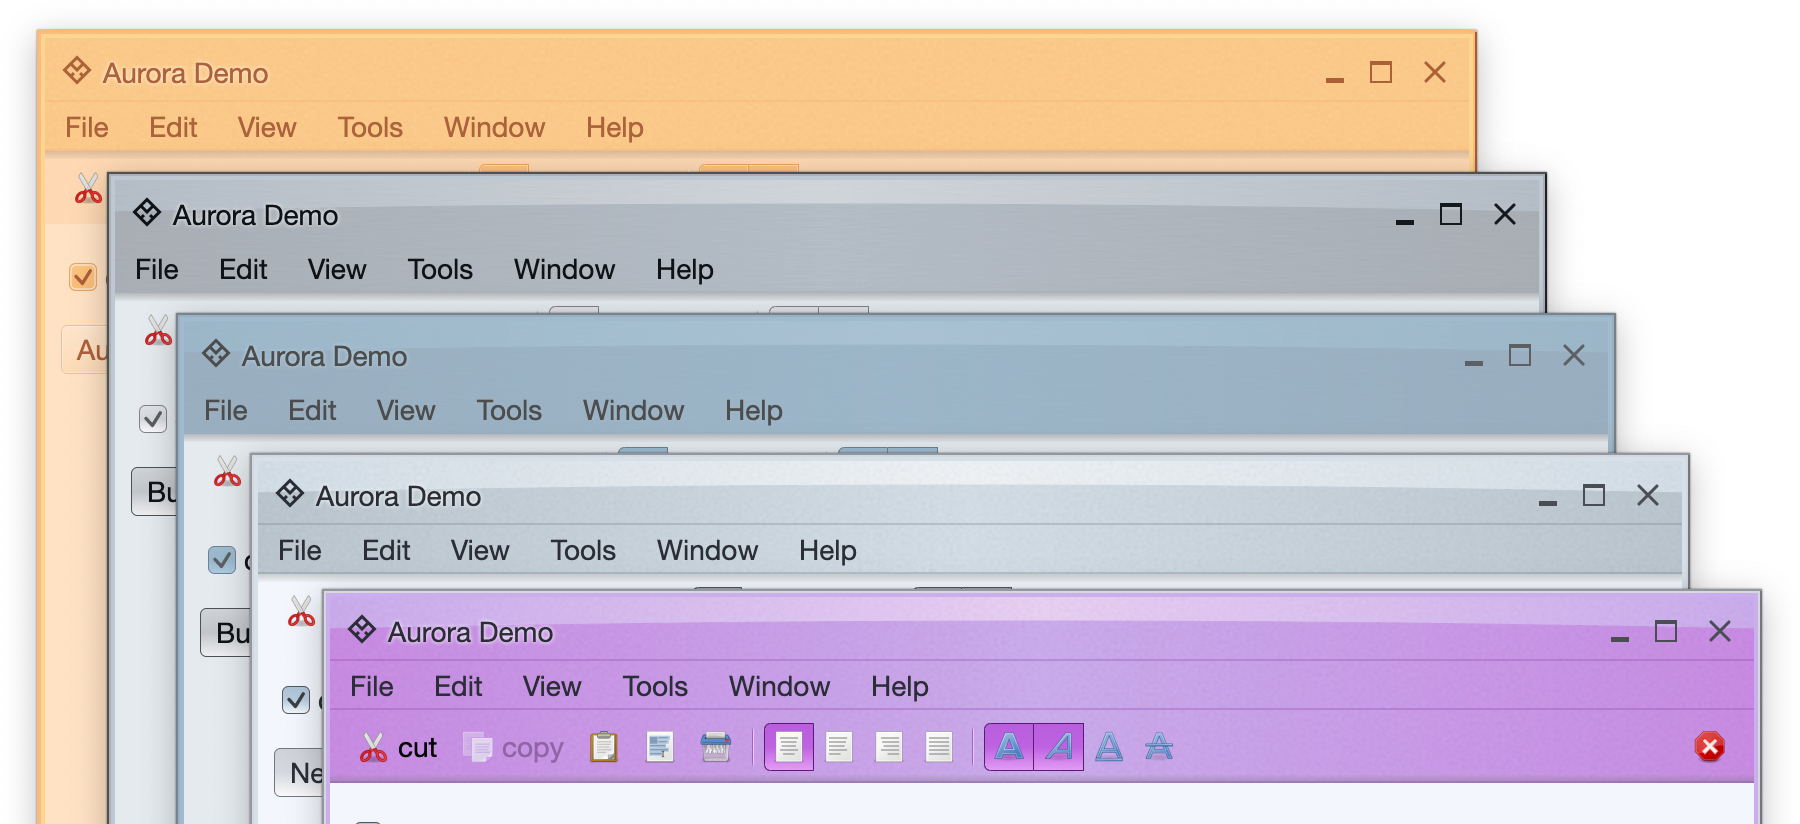Open the Tools menu in the blue window
The width and height of the screenshot is (1800, 824).
point(509,410)
